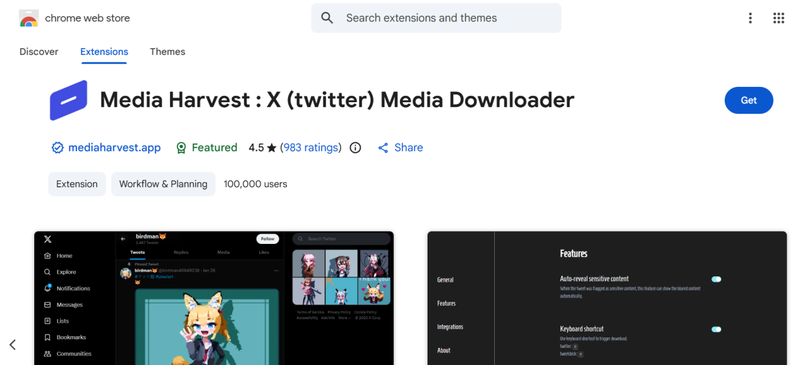The height and width of the screenshot is (365, 800).
Task: Click the extension title heading
Action: tap(337, 100)
